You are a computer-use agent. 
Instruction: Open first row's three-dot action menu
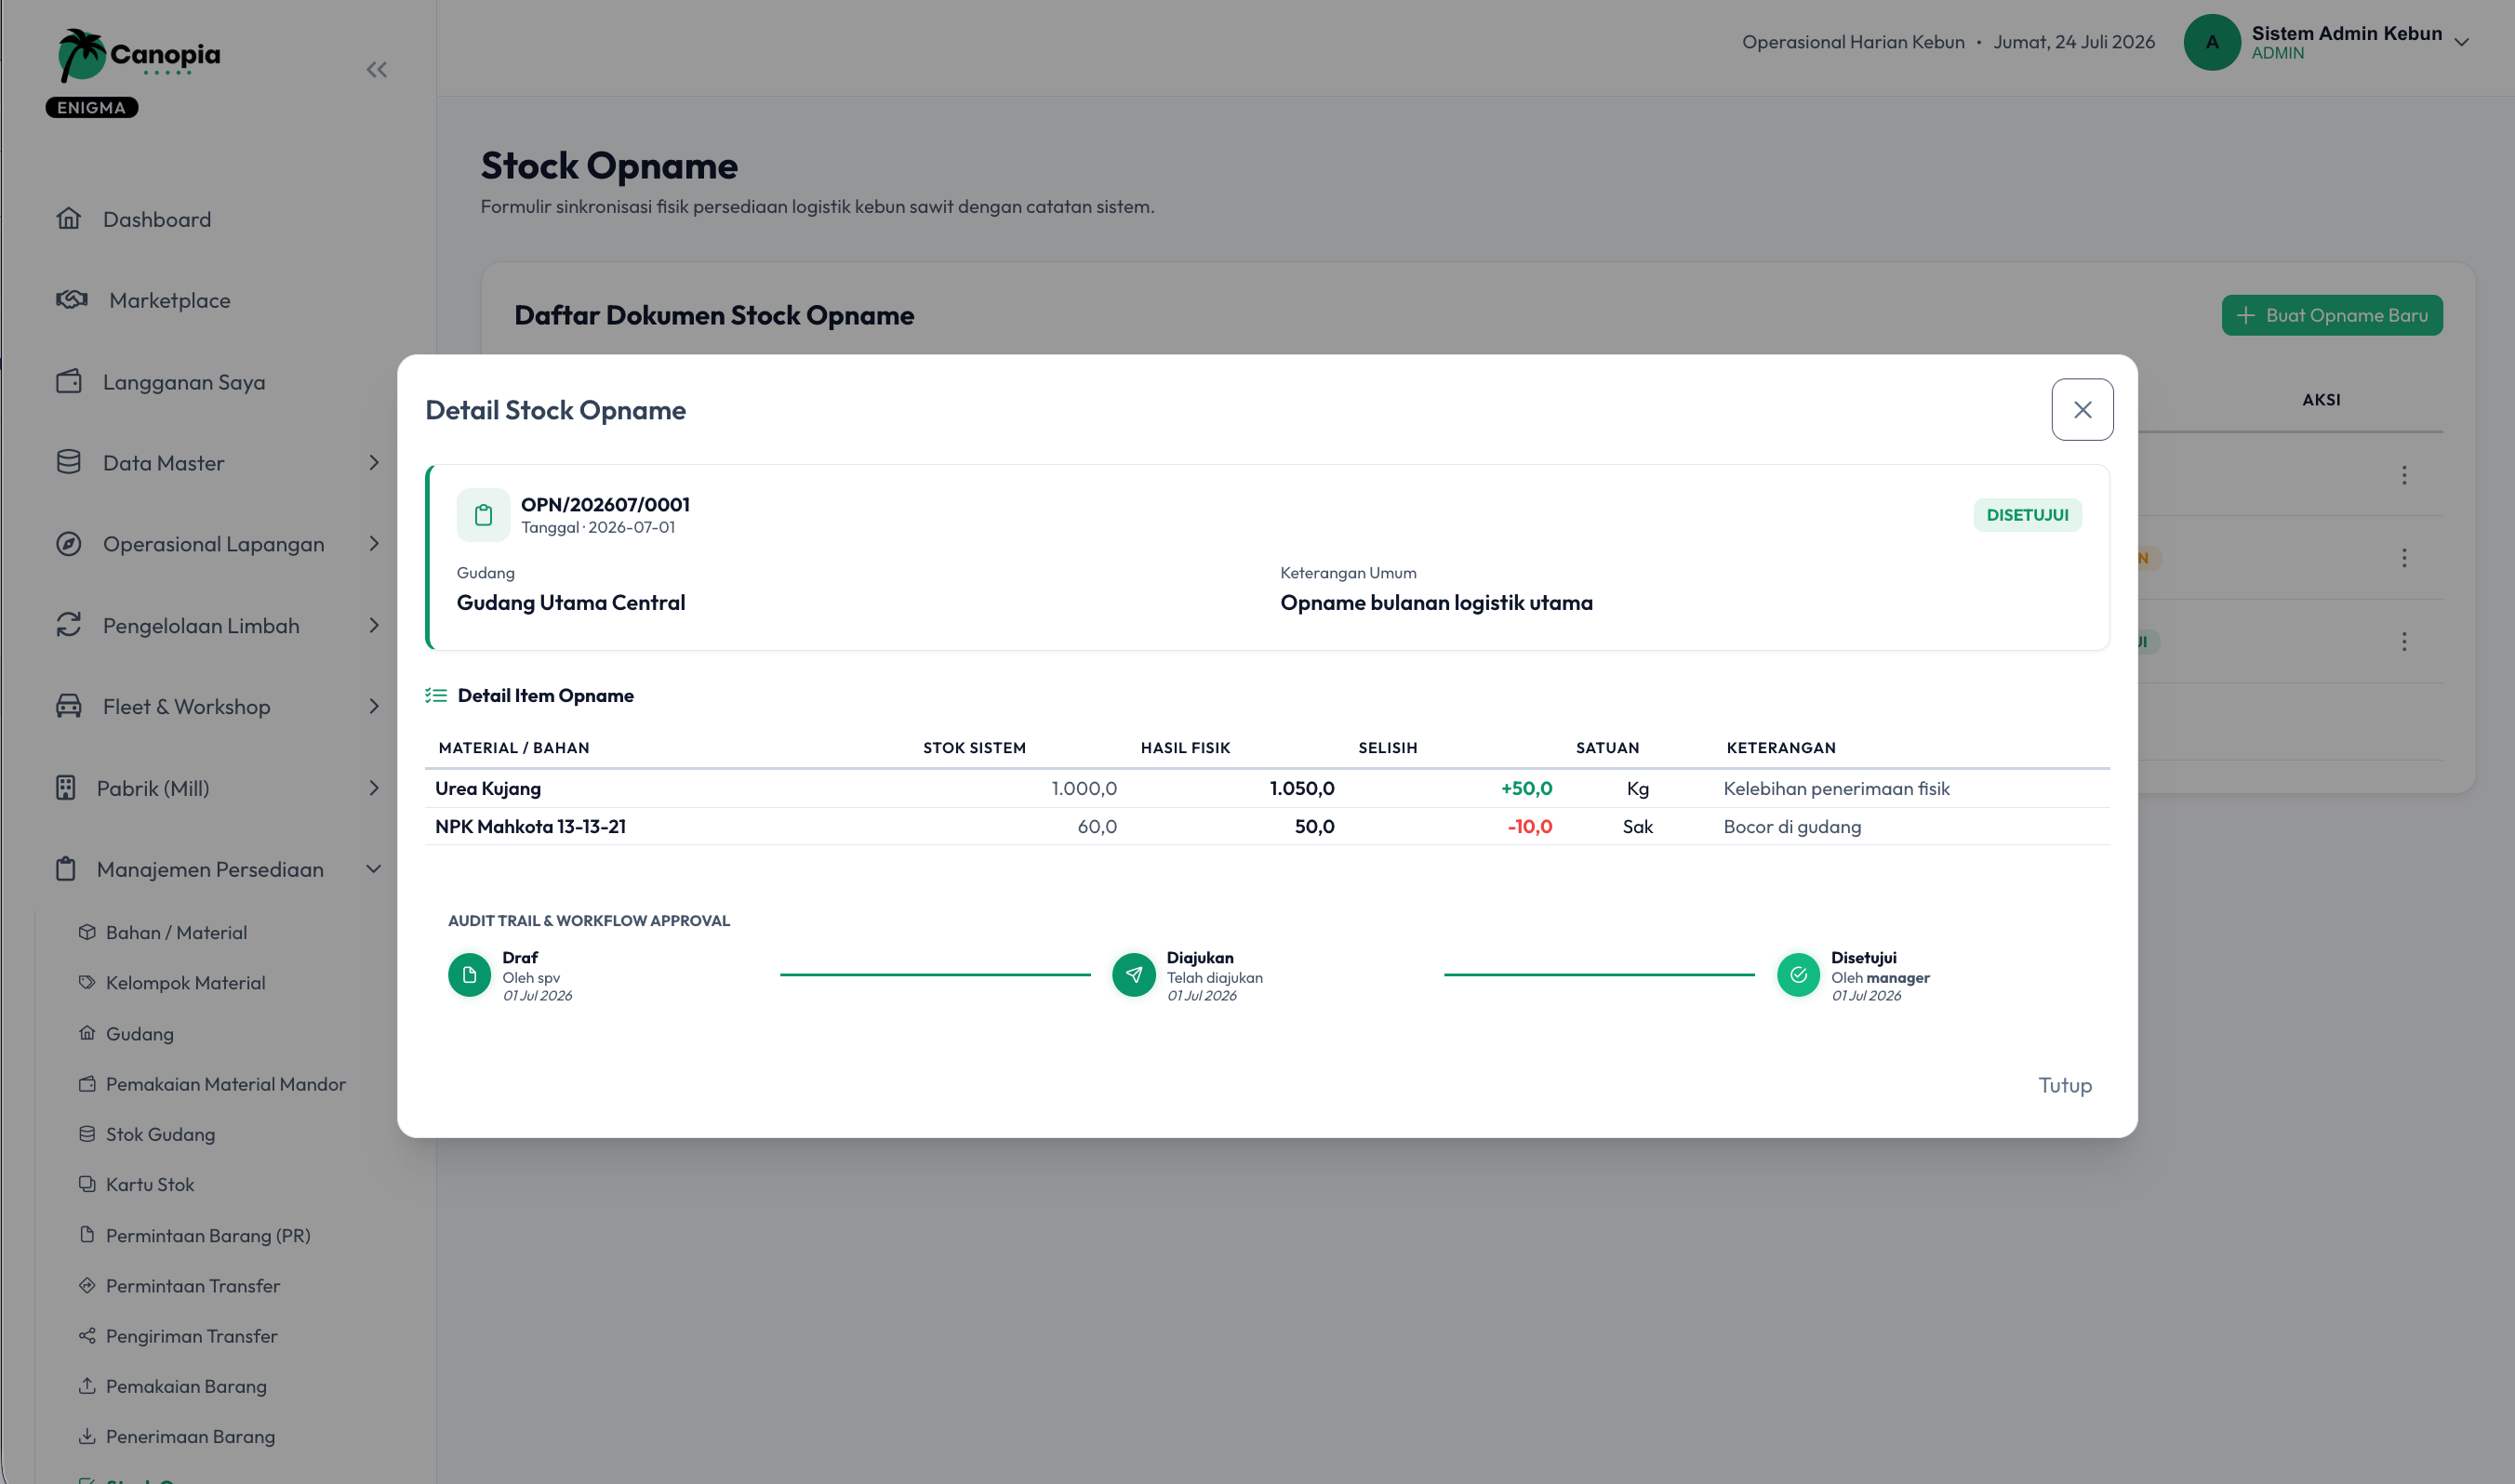point(2404,475)
